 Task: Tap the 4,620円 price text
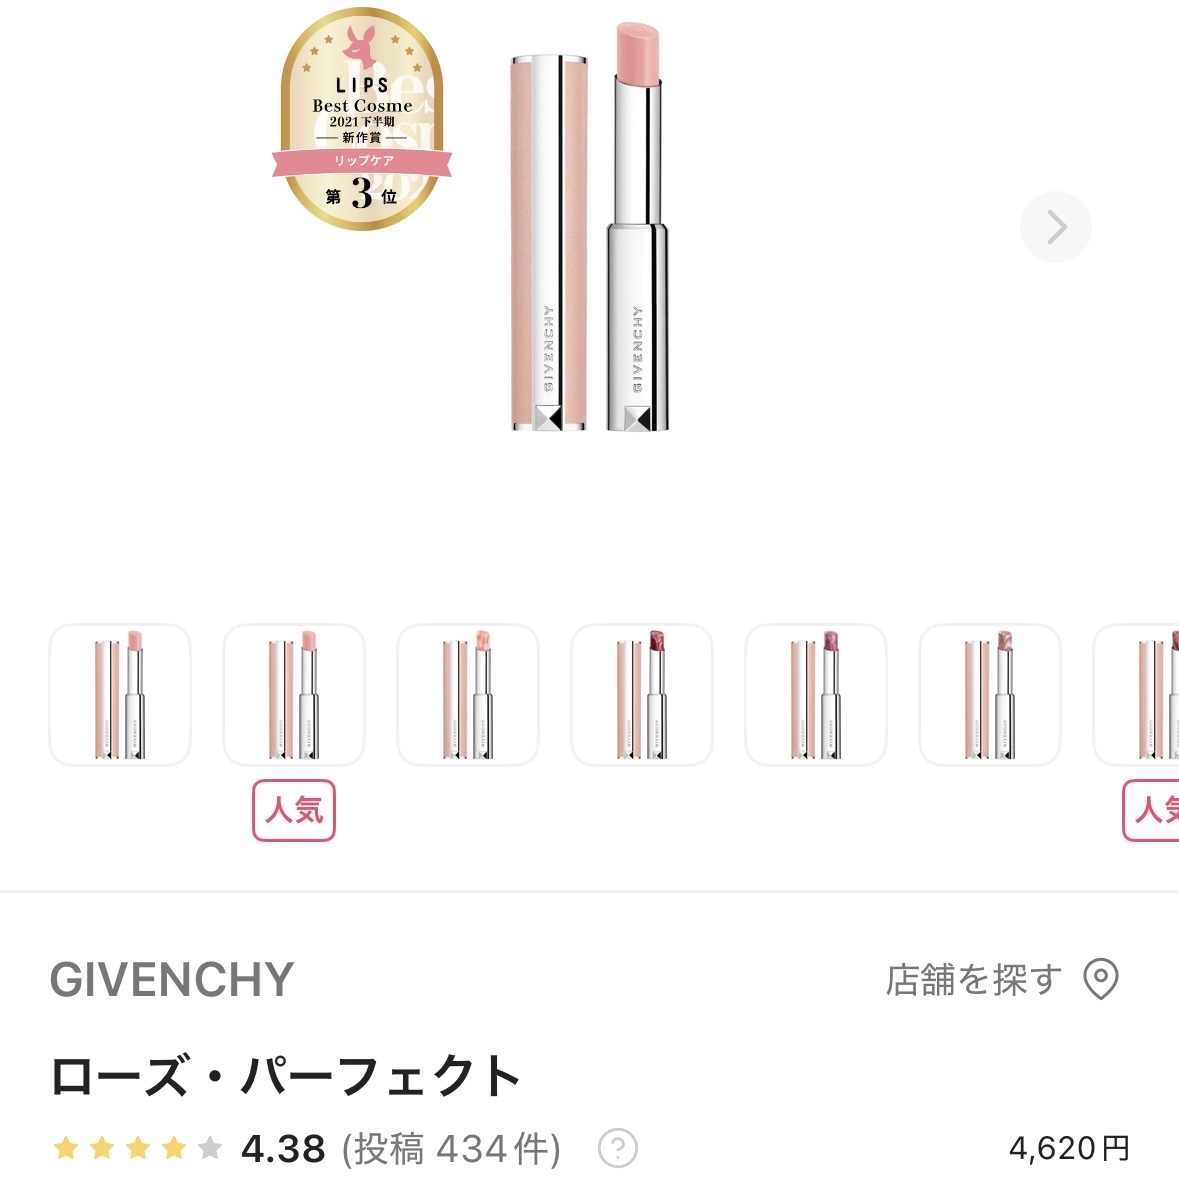(1068, 1148)
